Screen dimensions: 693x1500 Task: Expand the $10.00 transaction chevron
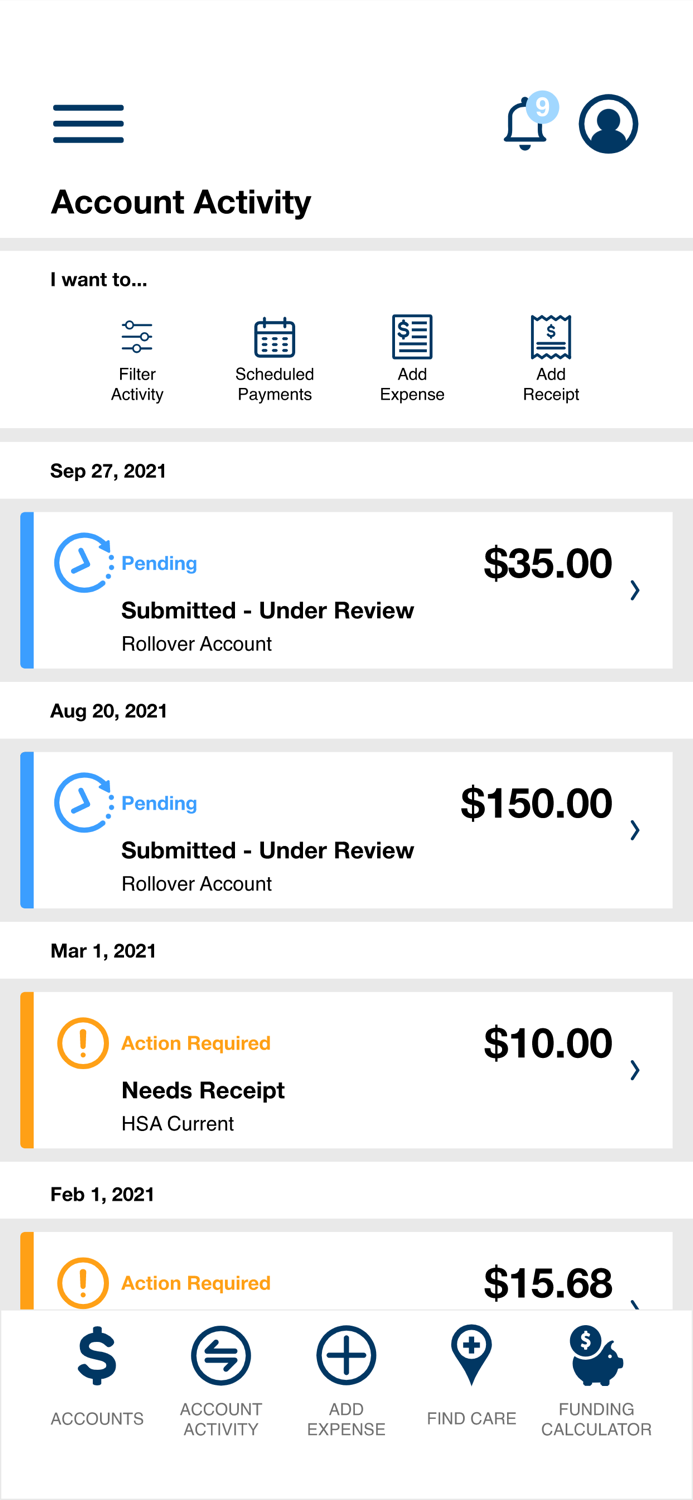(635, 1070)
